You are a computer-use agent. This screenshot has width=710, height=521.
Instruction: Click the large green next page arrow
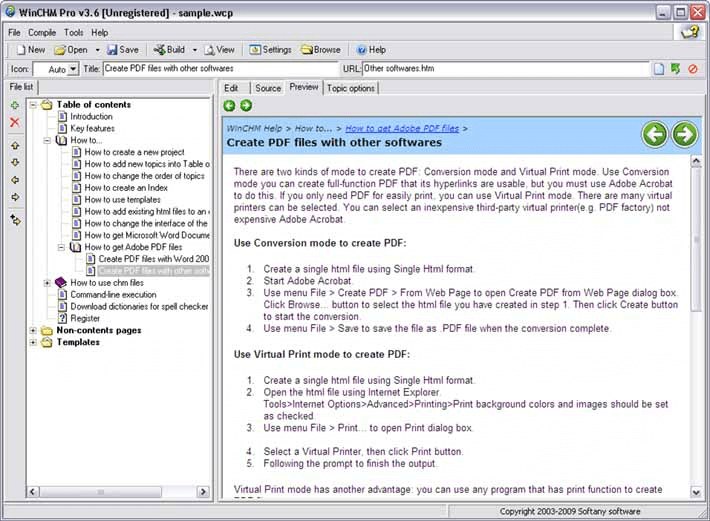point(684,134)
